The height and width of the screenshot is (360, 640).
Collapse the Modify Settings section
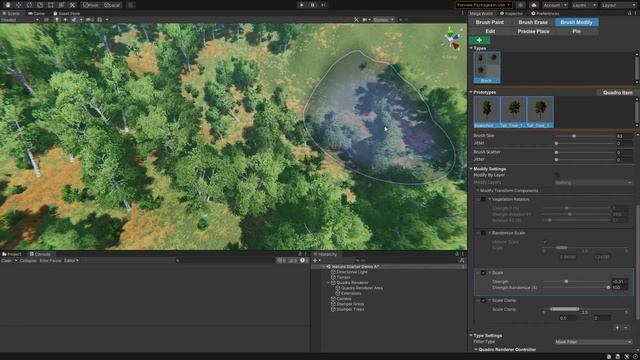471,169
